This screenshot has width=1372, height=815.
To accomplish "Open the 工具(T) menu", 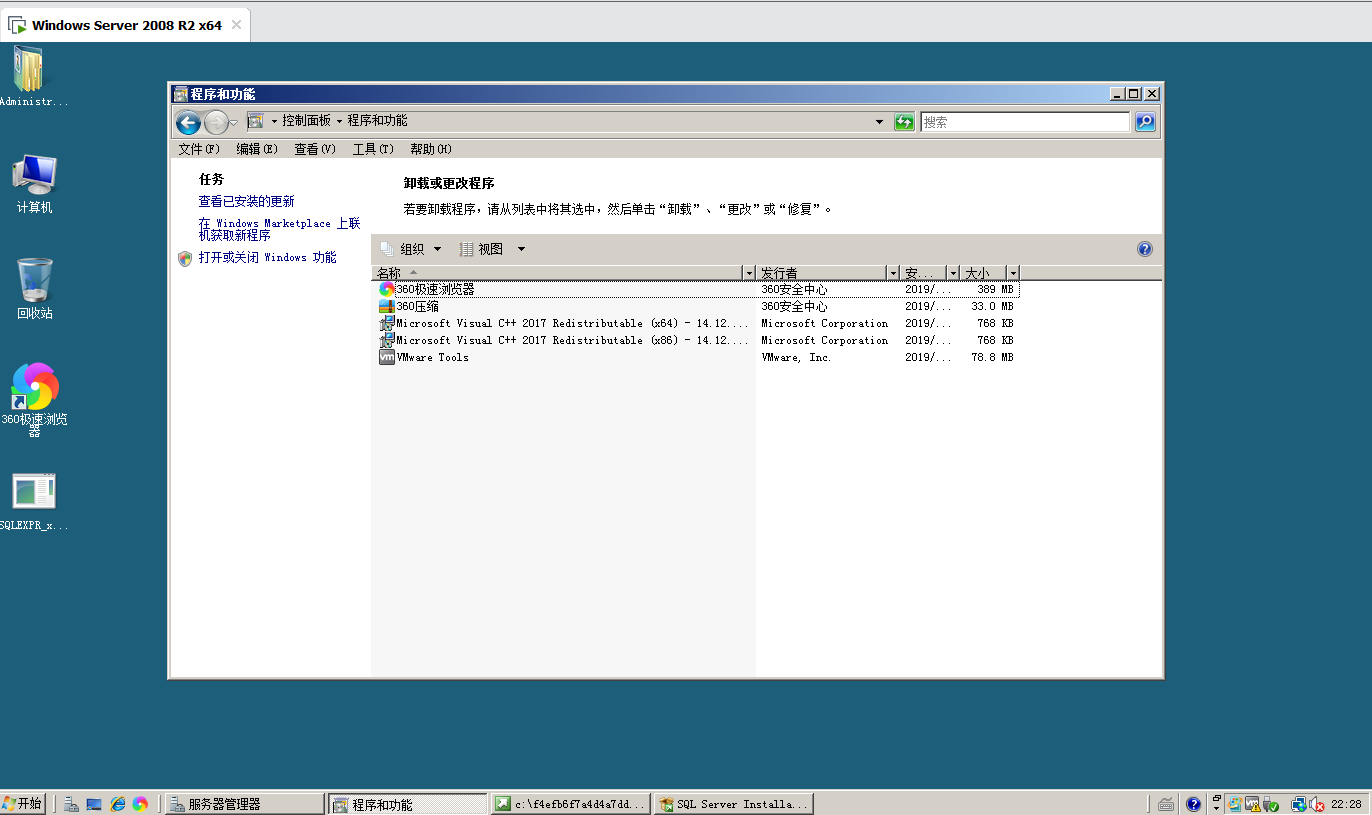I will (373, 149).
